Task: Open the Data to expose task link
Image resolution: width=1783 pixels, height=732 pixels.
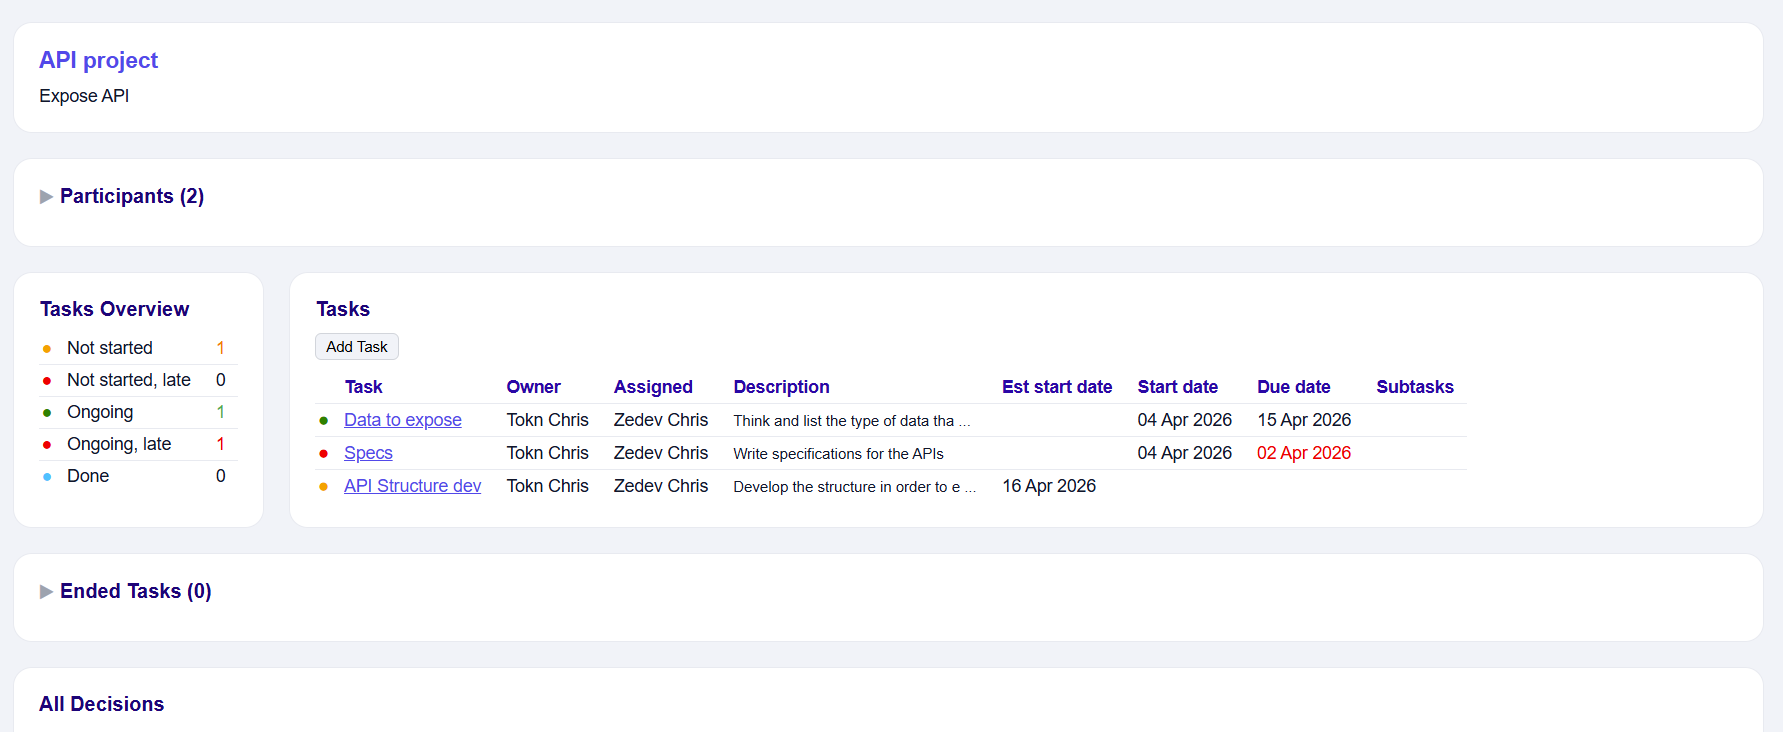Action: (402, 420)
